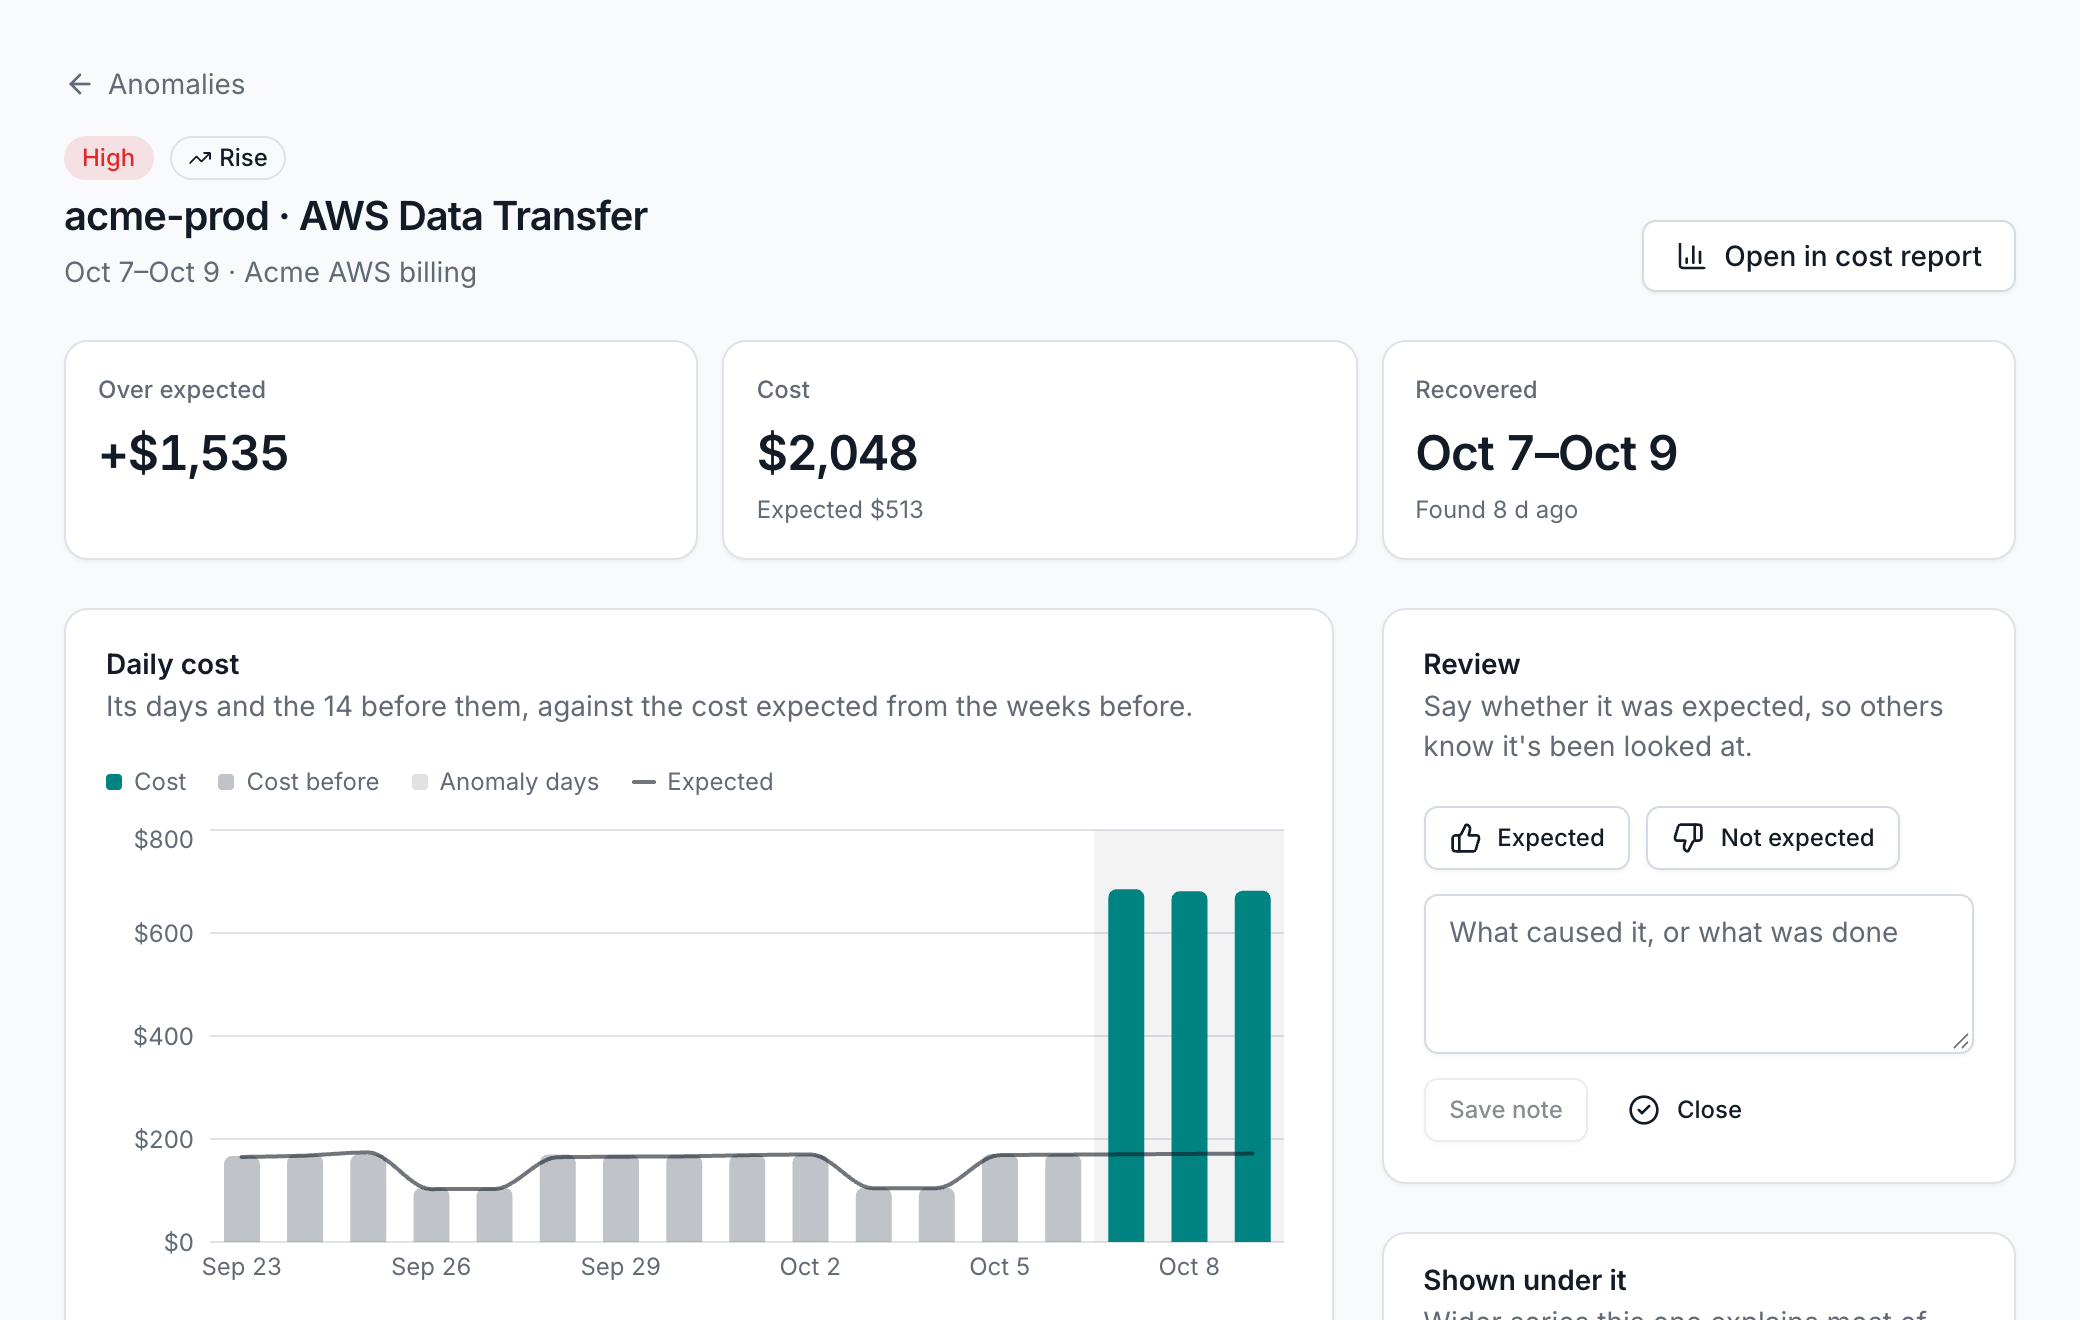Viewport: 2080px width, 1320px height.
Task: Click the Daily cost heading
Action: (x=172, y=664)
